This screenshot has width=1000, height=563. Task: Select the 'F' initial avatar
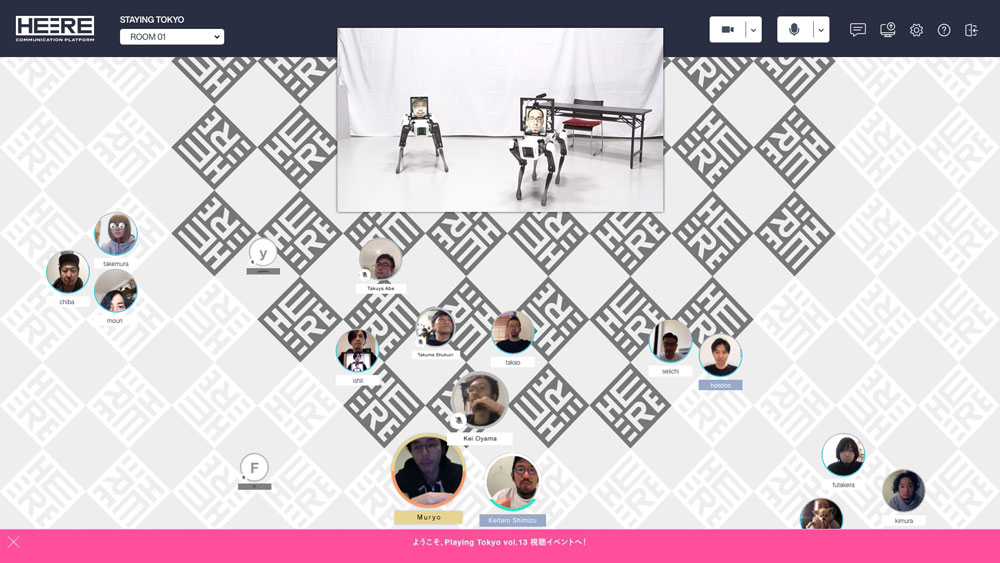click(254, 468)
